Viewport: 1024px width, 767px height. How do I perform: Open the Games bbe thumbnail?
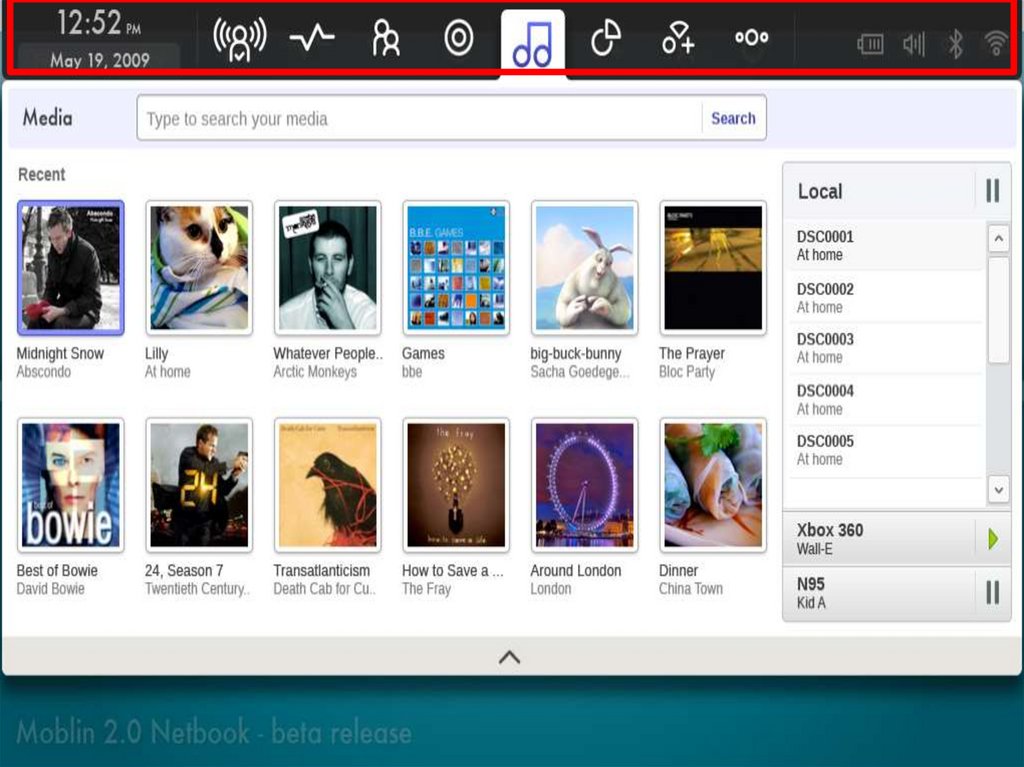[456, 268]
